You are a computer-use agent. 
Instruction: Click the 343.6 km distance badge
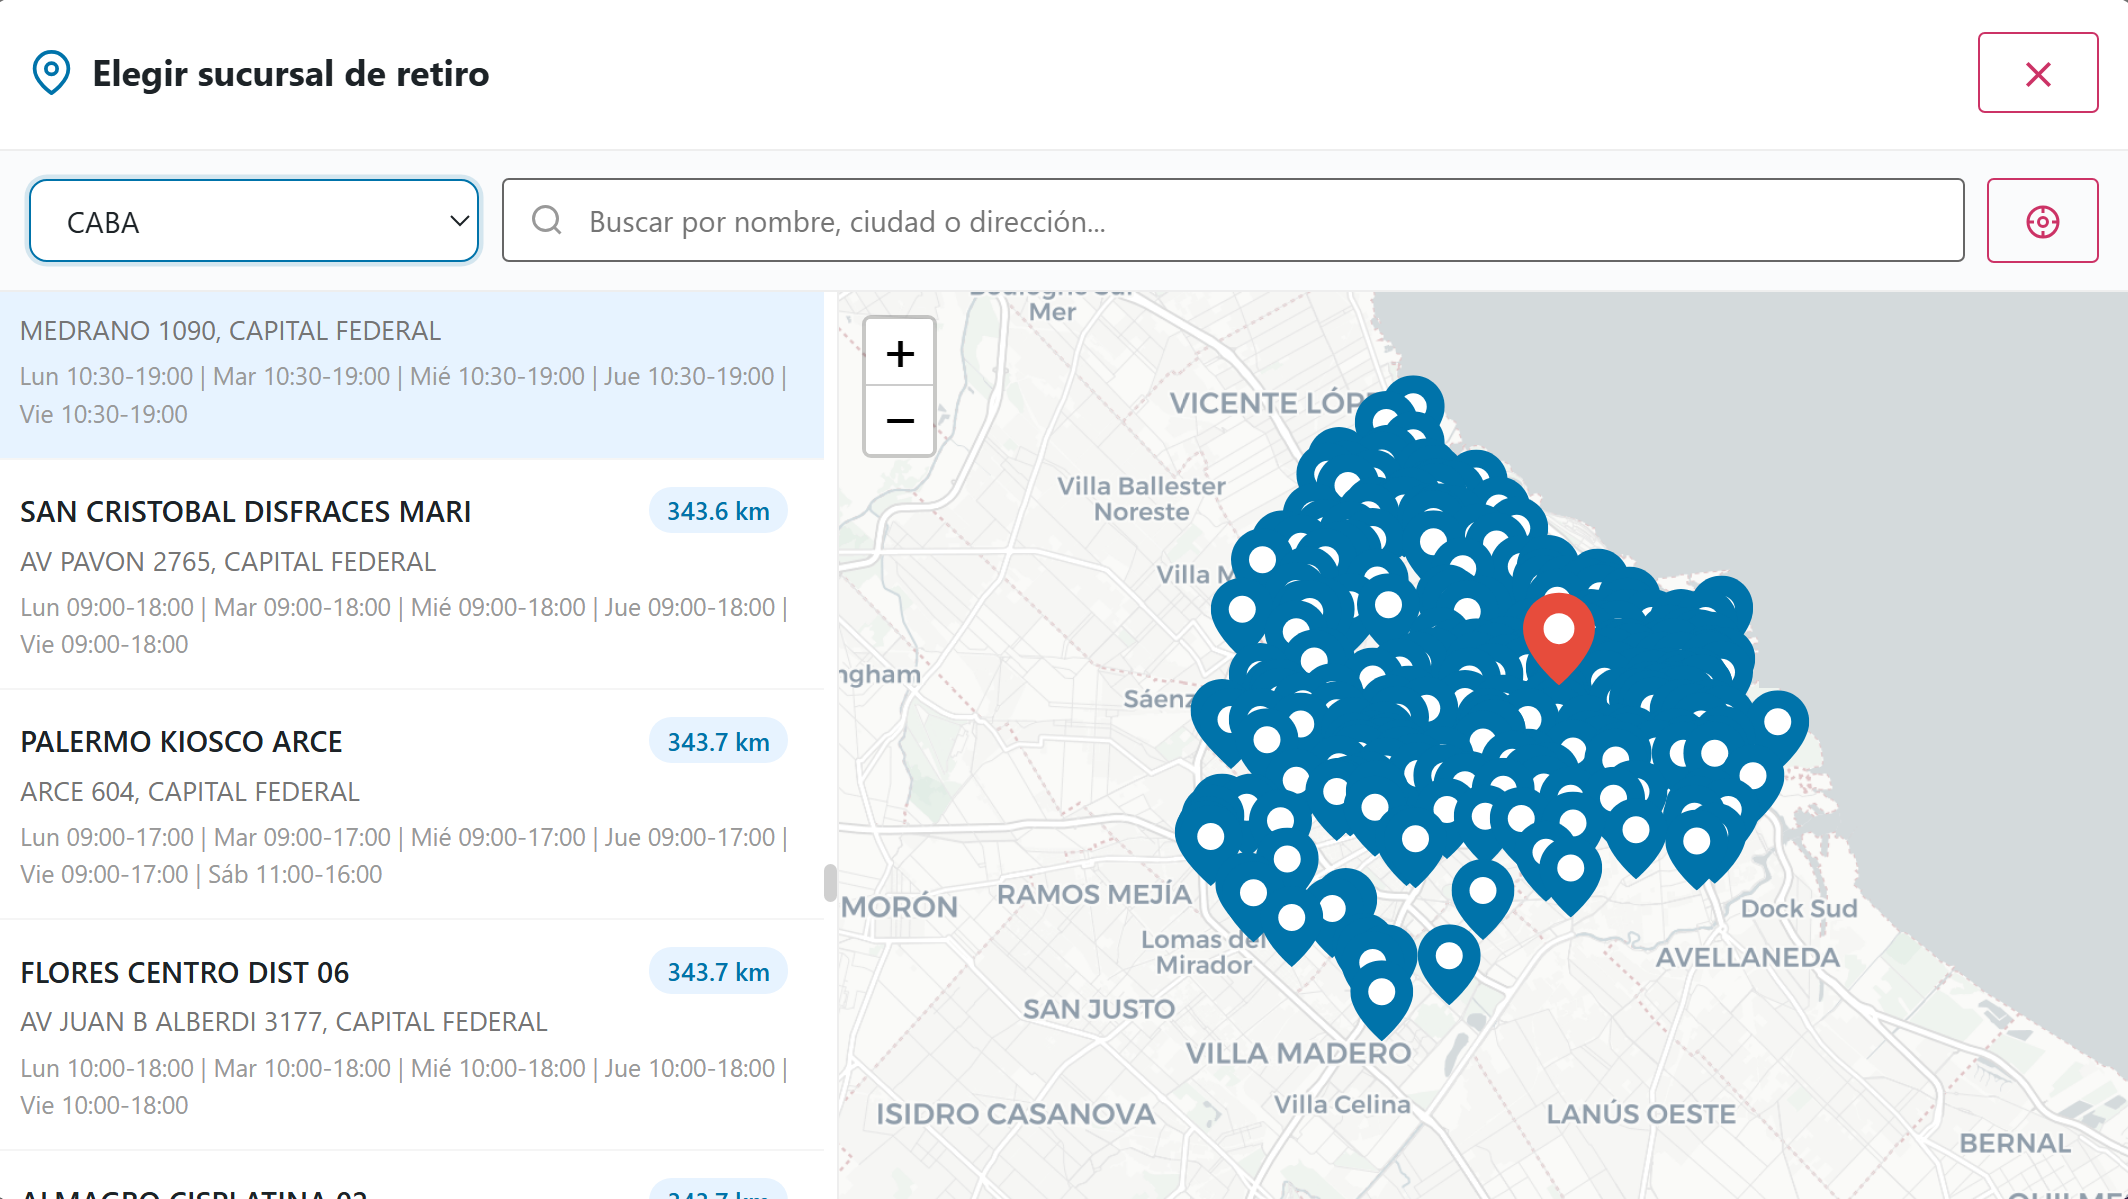(x=718, y=512)
